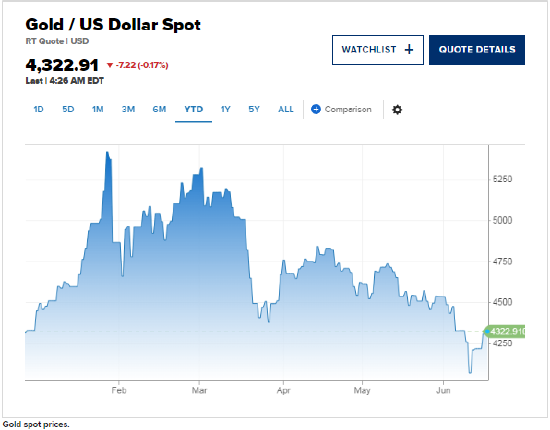Click the Gold / US Dollar Spot title
This screenshot has width=550, height=430.
[x=113, y=25]
